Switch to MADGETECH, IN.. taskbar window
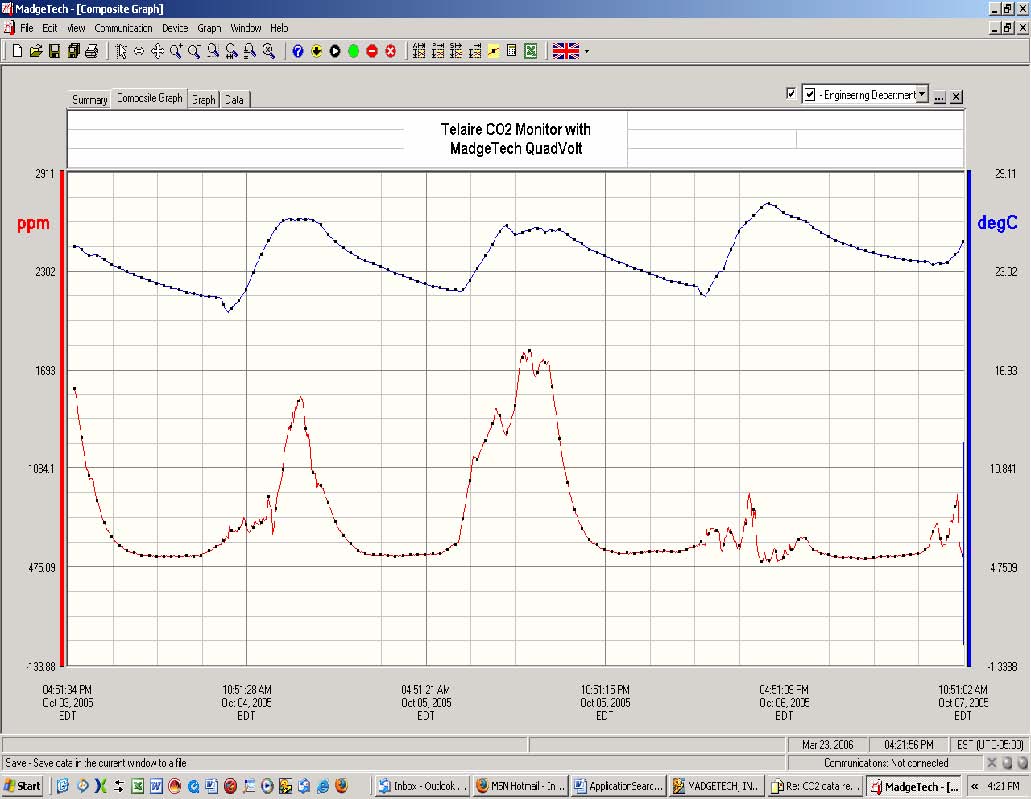 pos(717,785)
